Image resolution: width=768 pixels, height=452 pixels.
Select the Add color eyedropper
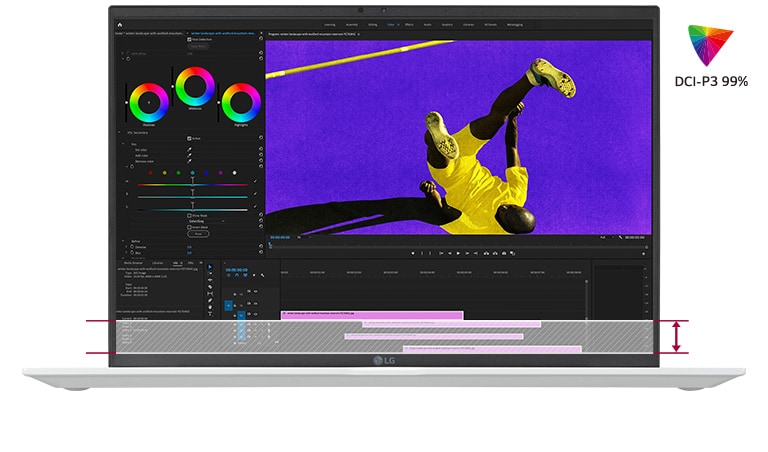[x=189, y=156]
